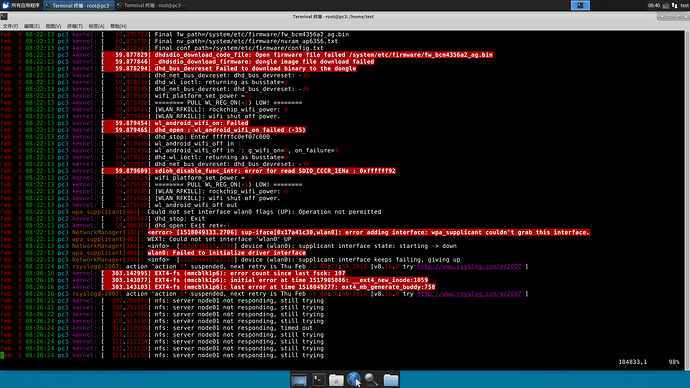Open the 文件(F) File menu
The width and height of the screenshot is (690, 388).
tap(11, 26)
